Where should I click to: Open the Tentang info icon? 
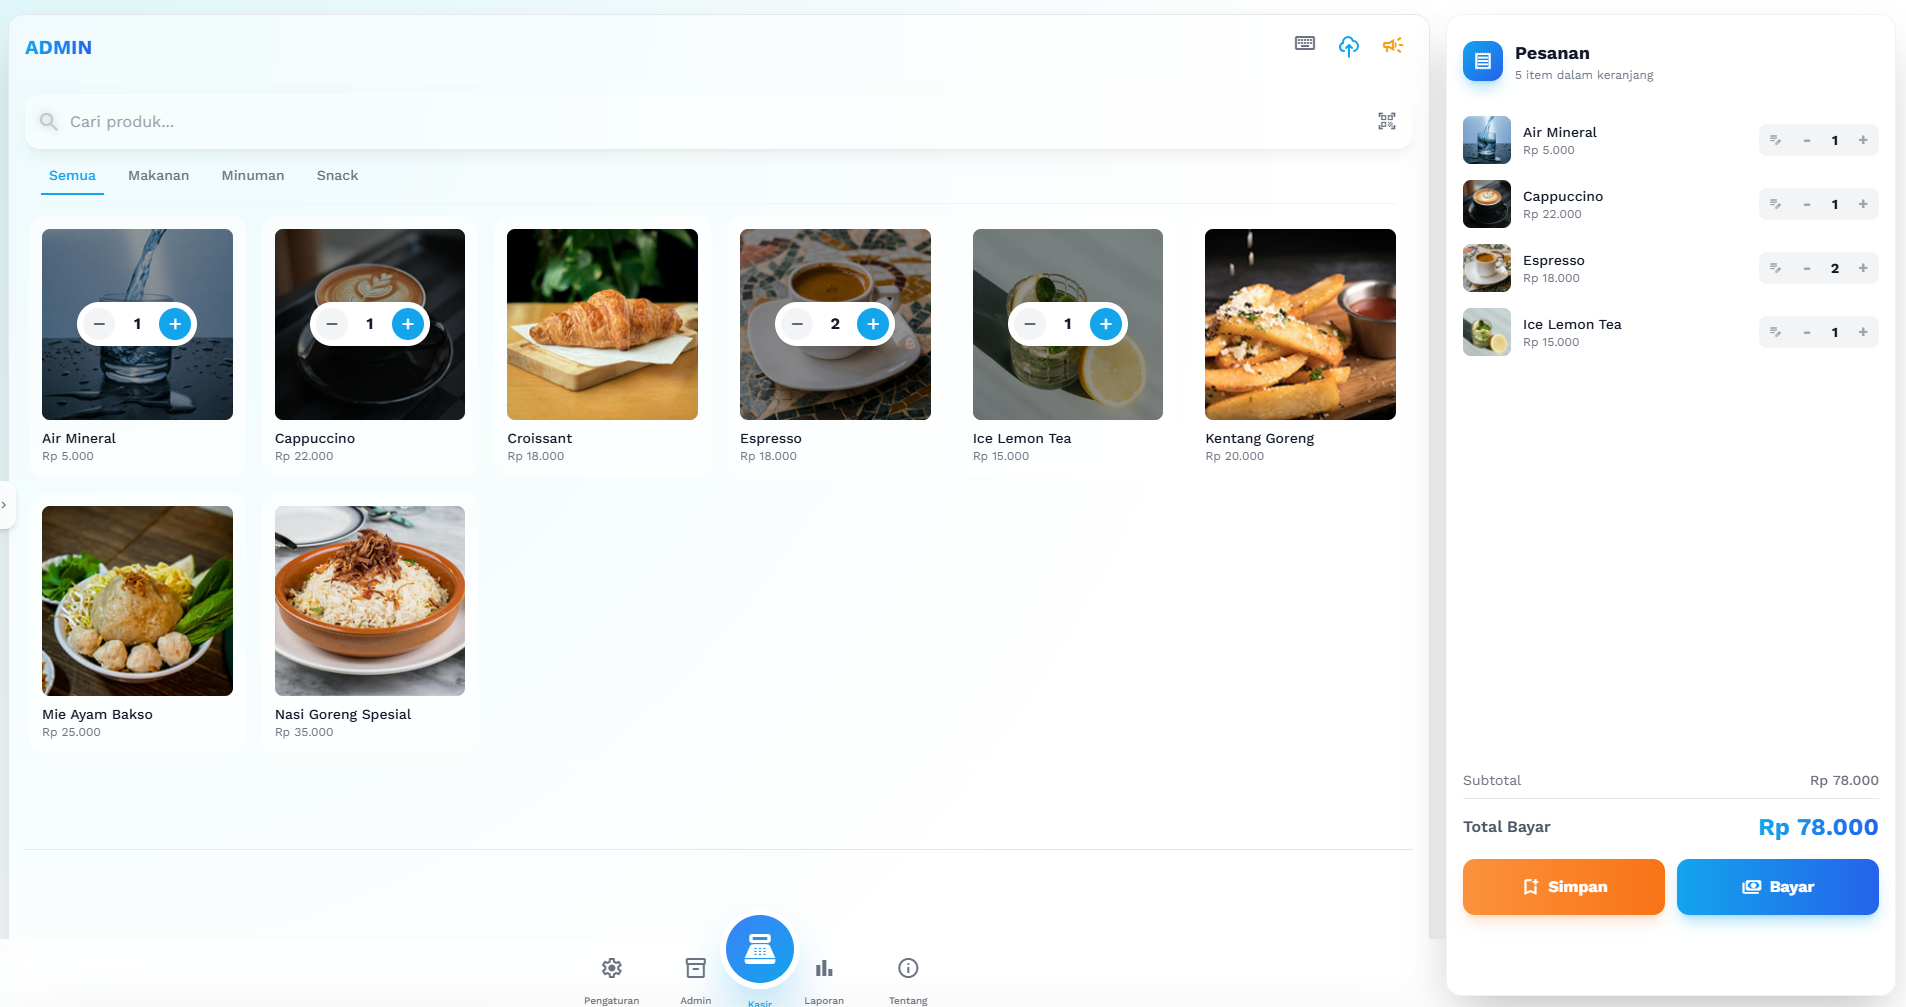point(908,968)
